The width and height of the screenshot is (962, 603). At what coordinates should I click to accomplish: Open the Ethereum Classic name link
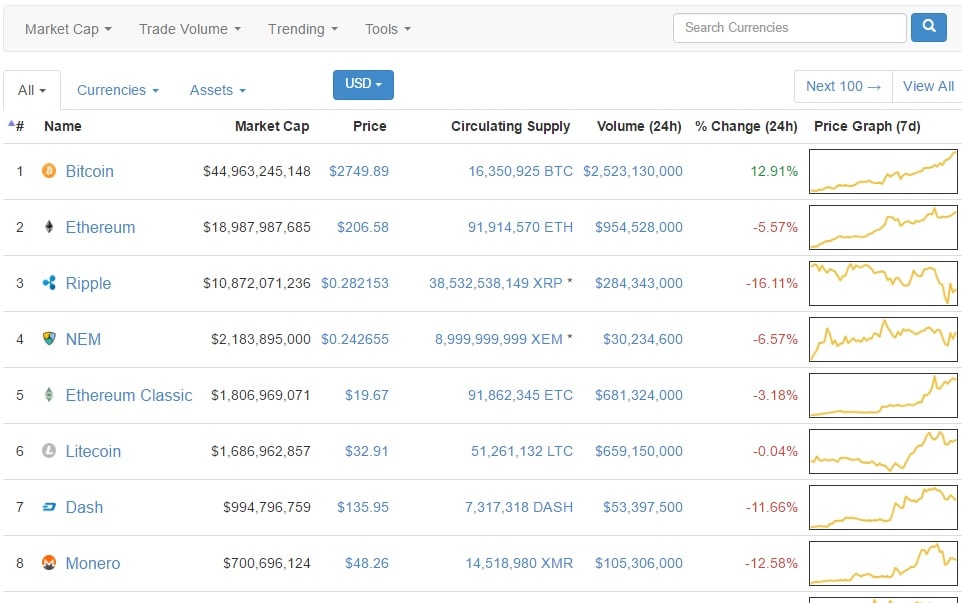pyautogui.click(x=128, y=395)
